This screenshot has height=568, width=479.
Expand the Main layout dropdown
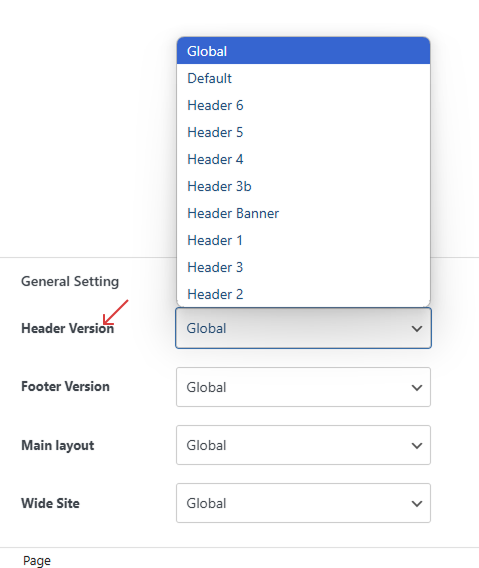[x=303, y=445]
